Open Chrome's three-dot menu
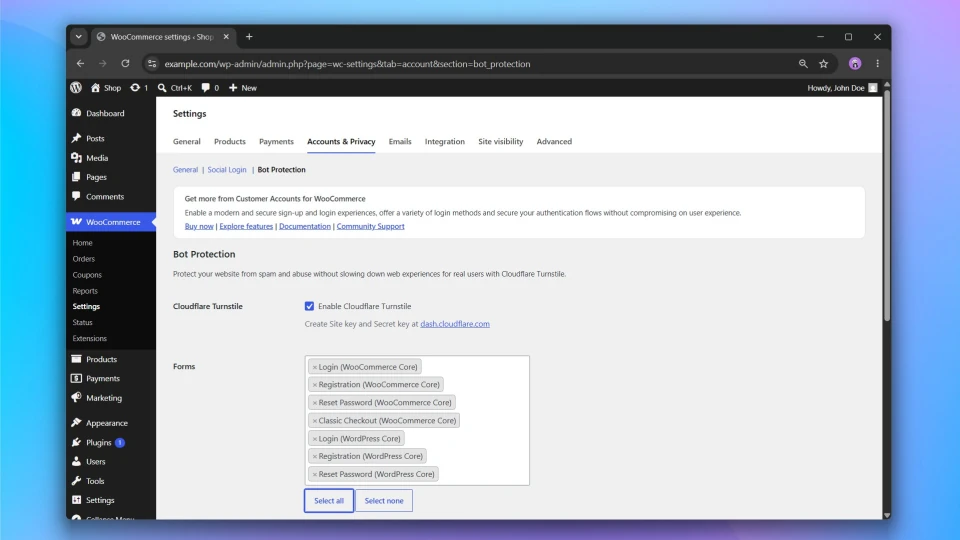The height and width of the screenshot is (540, 960). pos(877,64)
